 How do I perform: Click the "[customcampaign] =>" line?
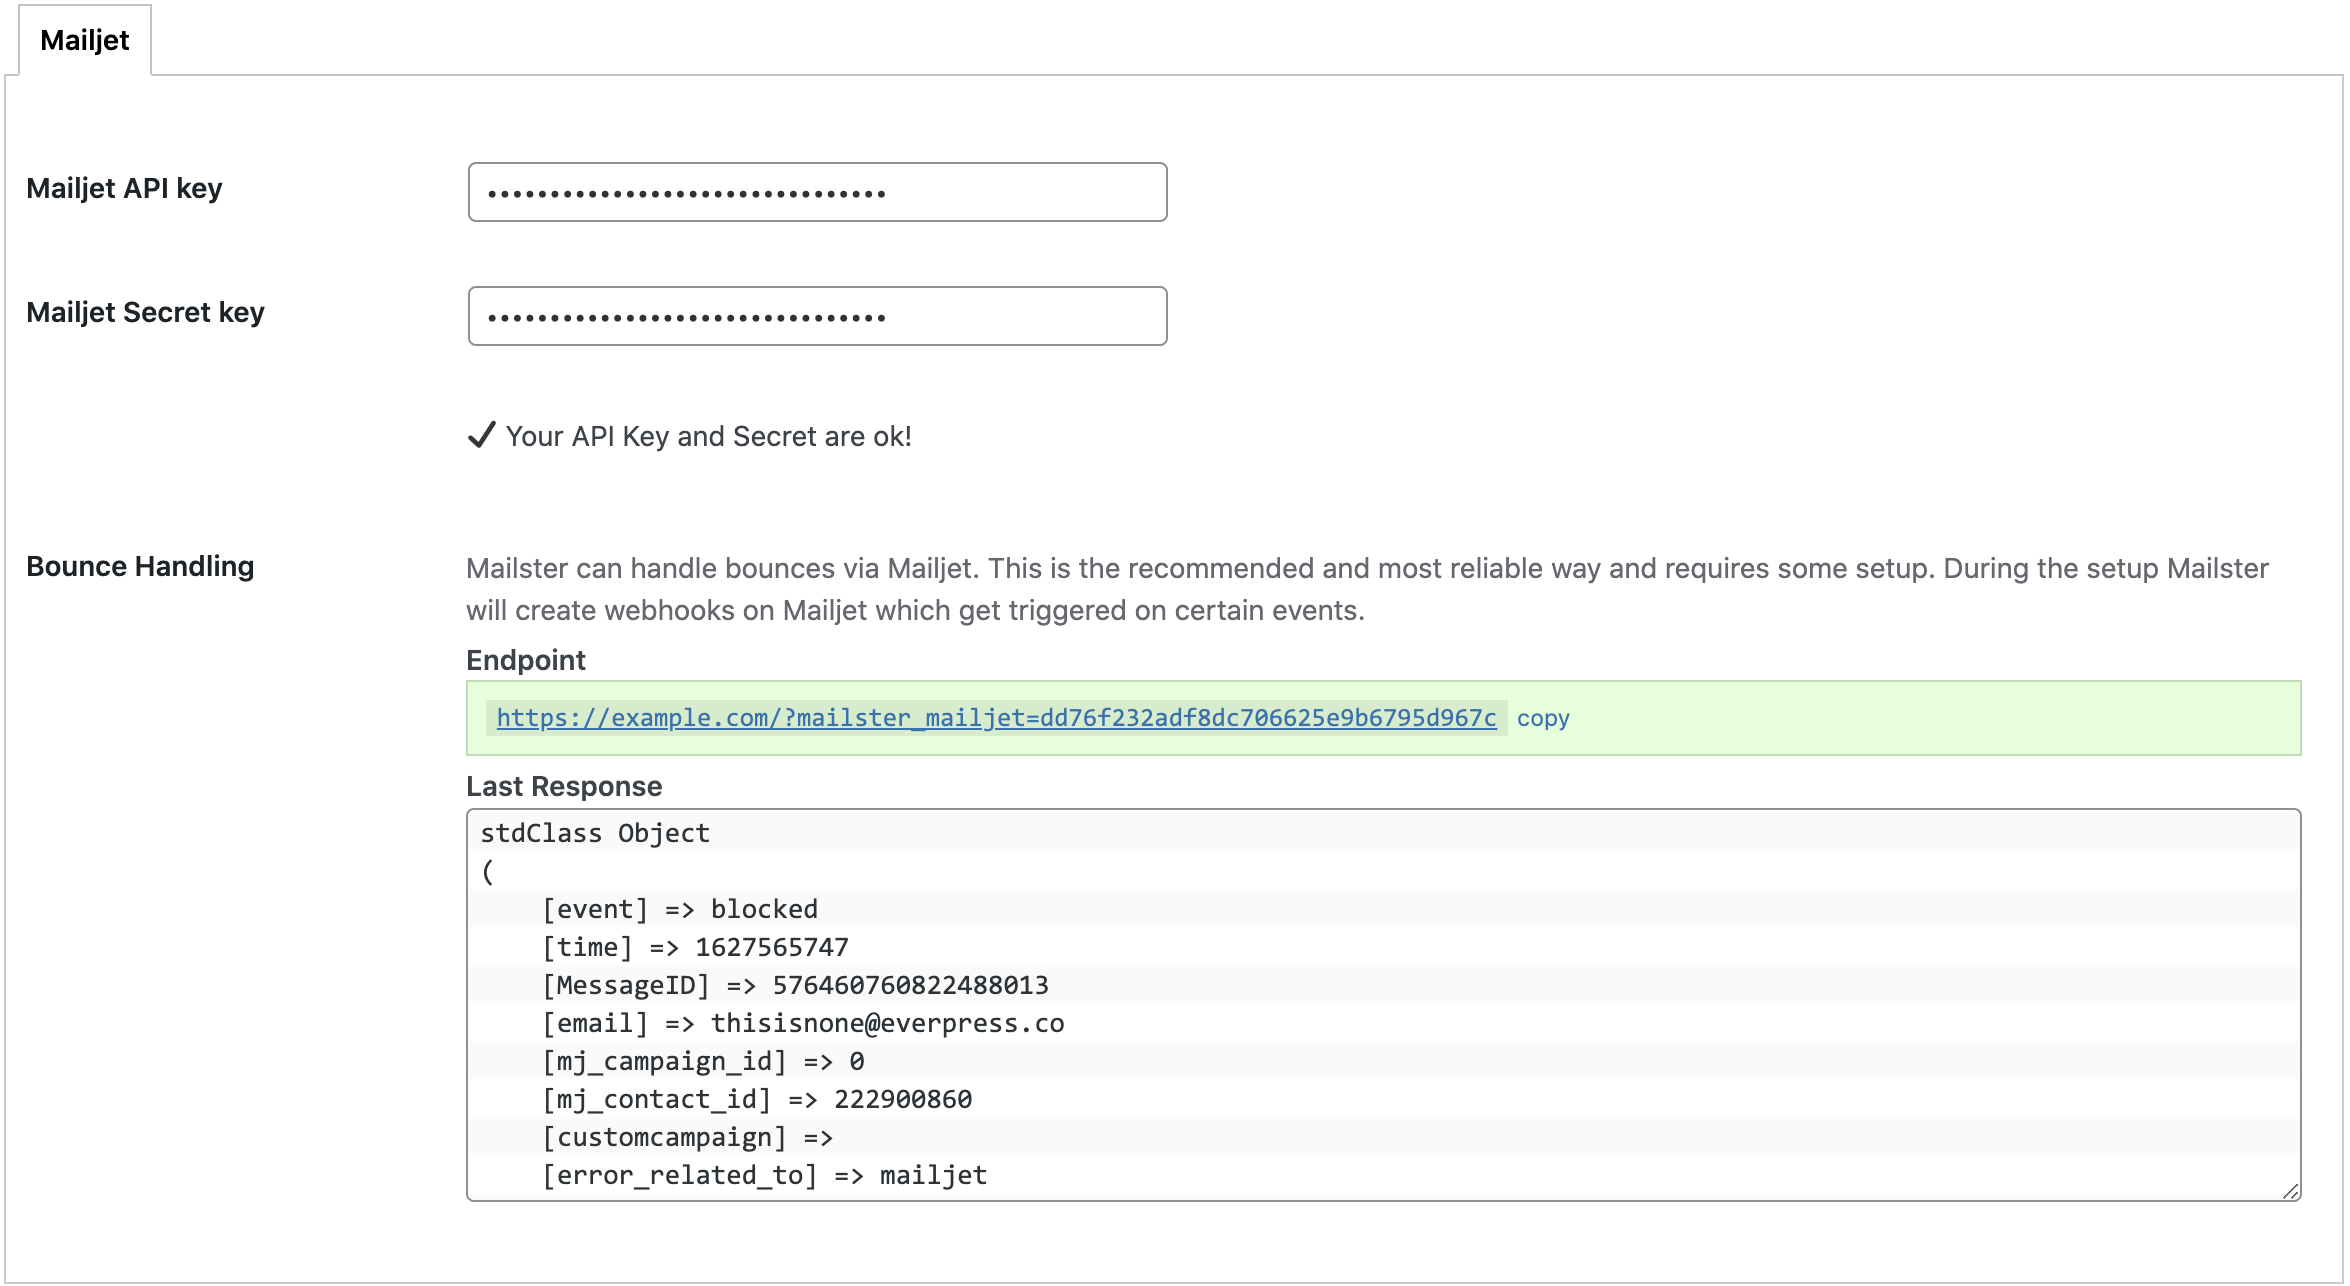688,1137
